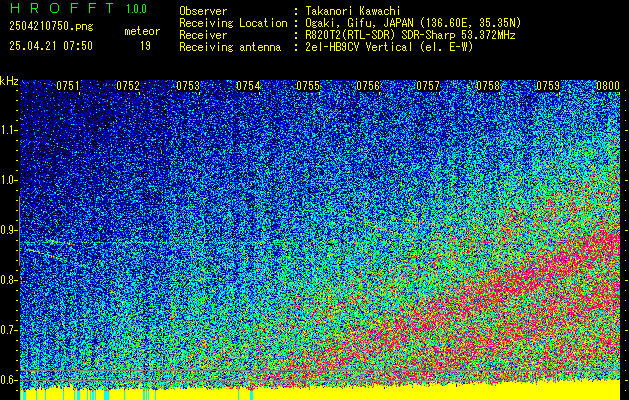Click the 0753 time marker
Viewport: 629px width, 400px height.
point(188,86)
